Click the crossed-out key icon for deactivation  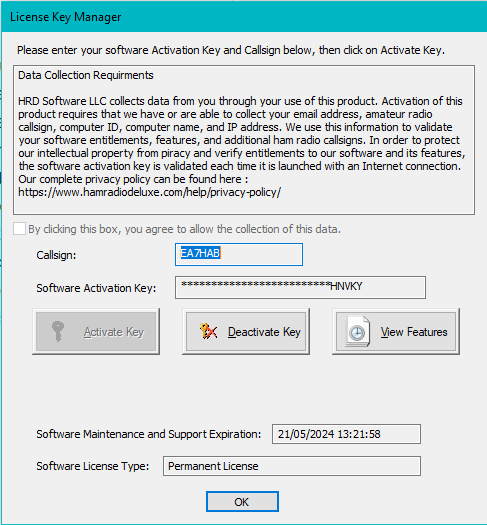coord(209,331)
